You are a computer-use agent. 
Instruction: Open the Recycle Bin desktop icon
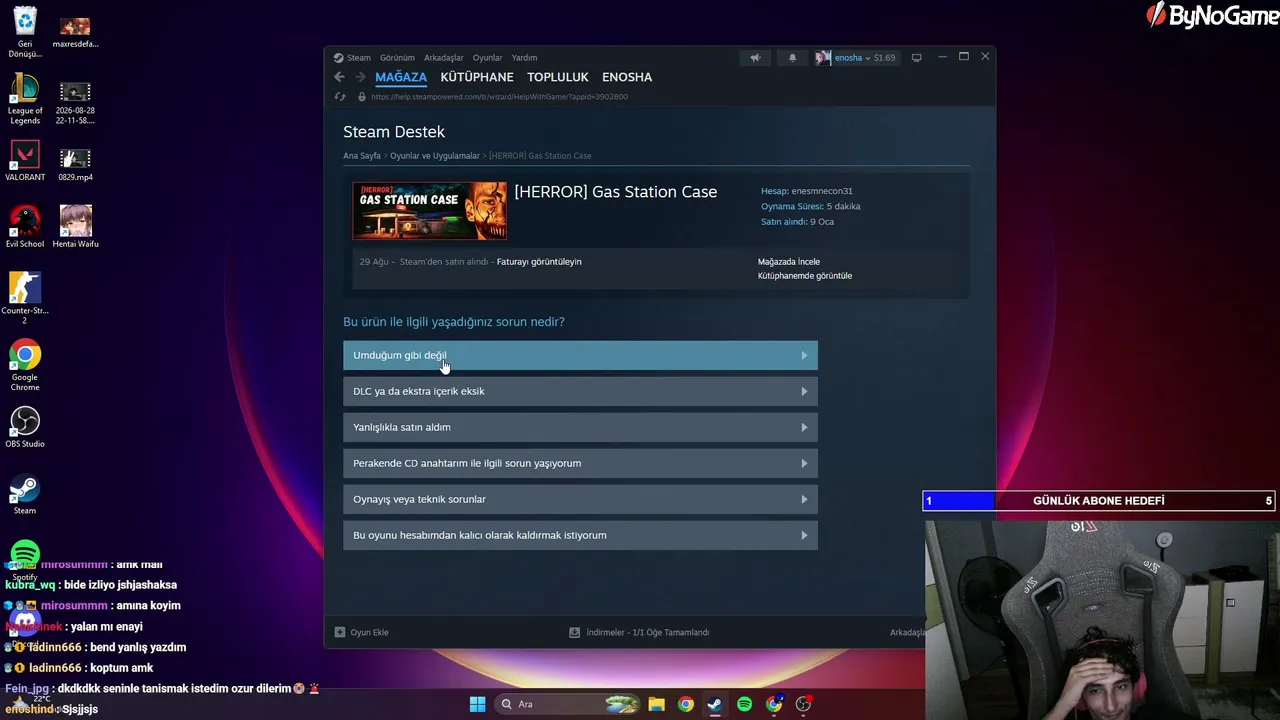25,20
